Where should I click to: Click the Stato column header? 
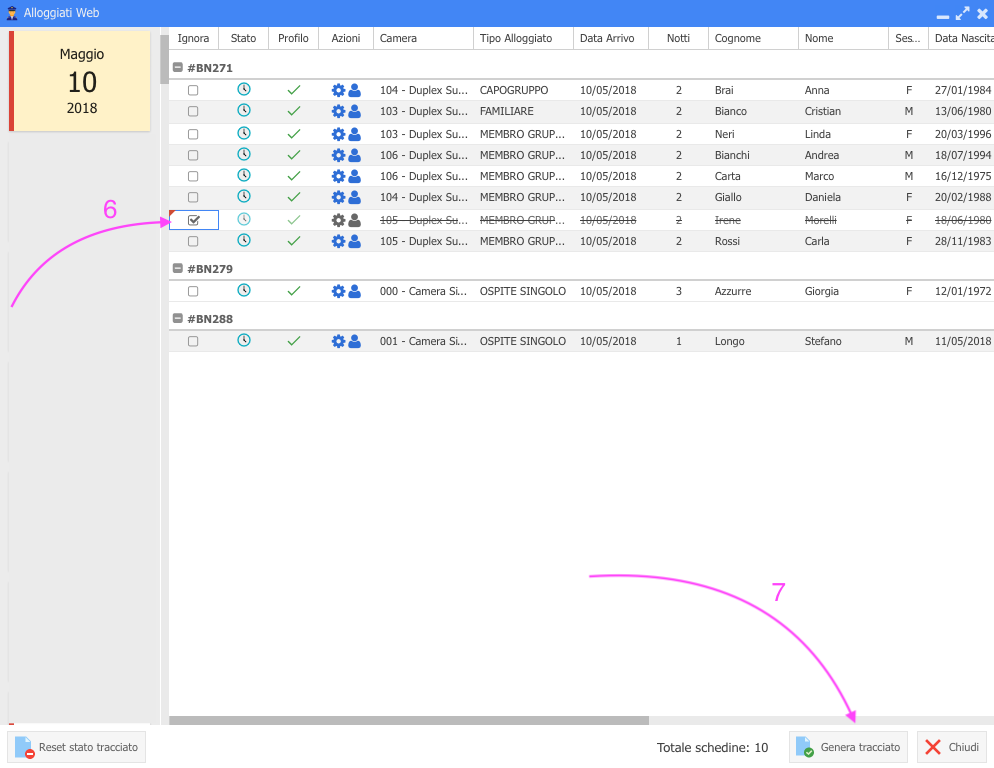(243, 38)
